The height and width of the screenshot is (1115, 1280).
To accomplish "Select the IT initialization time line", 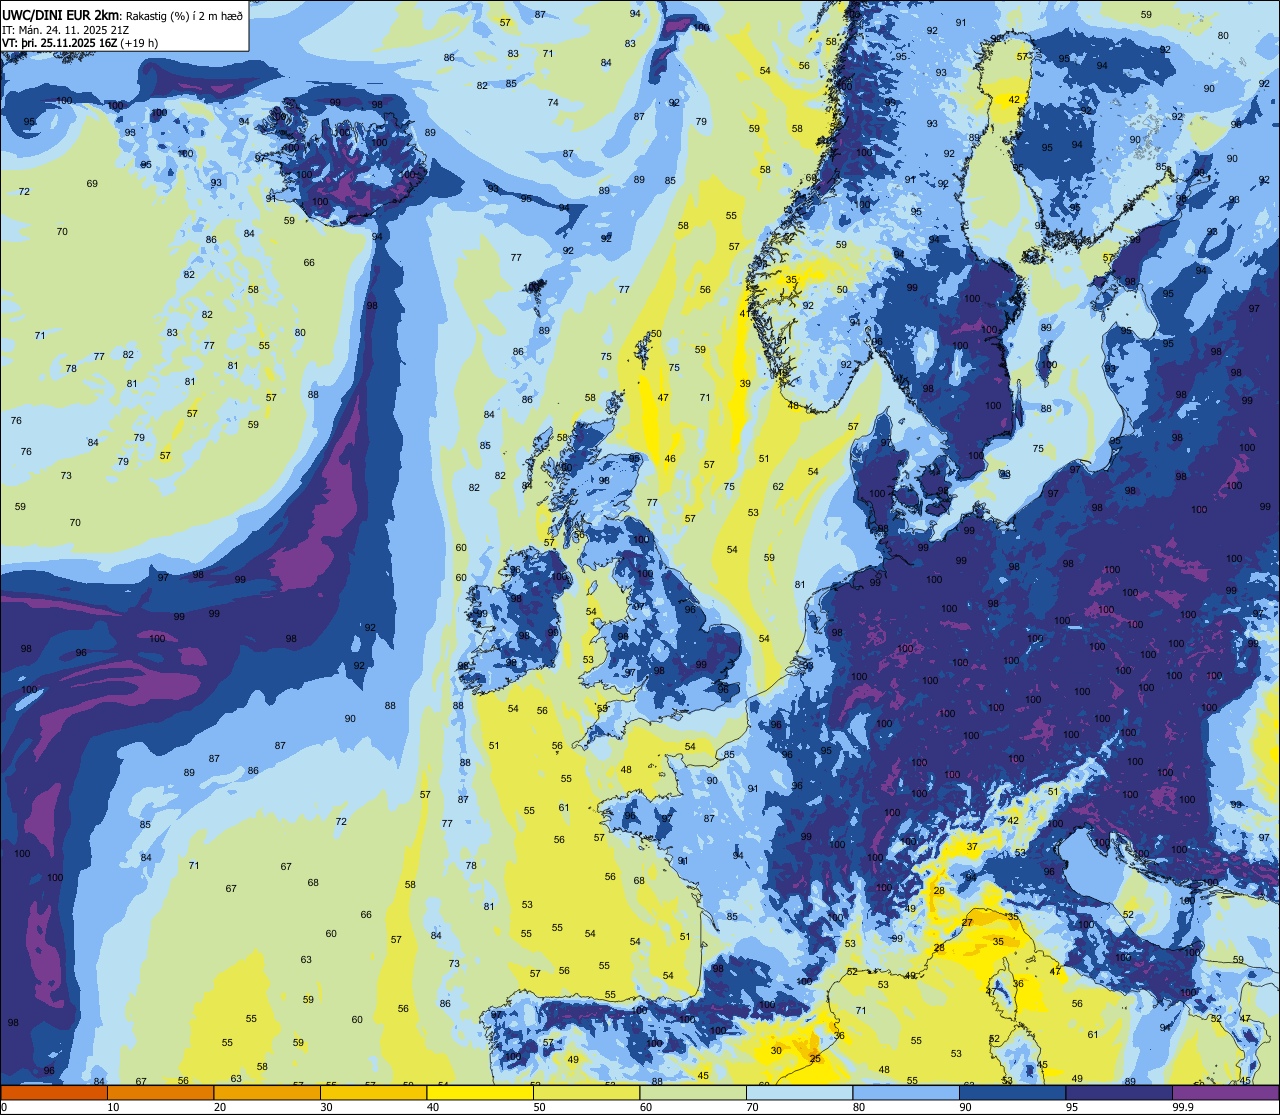I will 66,29.
